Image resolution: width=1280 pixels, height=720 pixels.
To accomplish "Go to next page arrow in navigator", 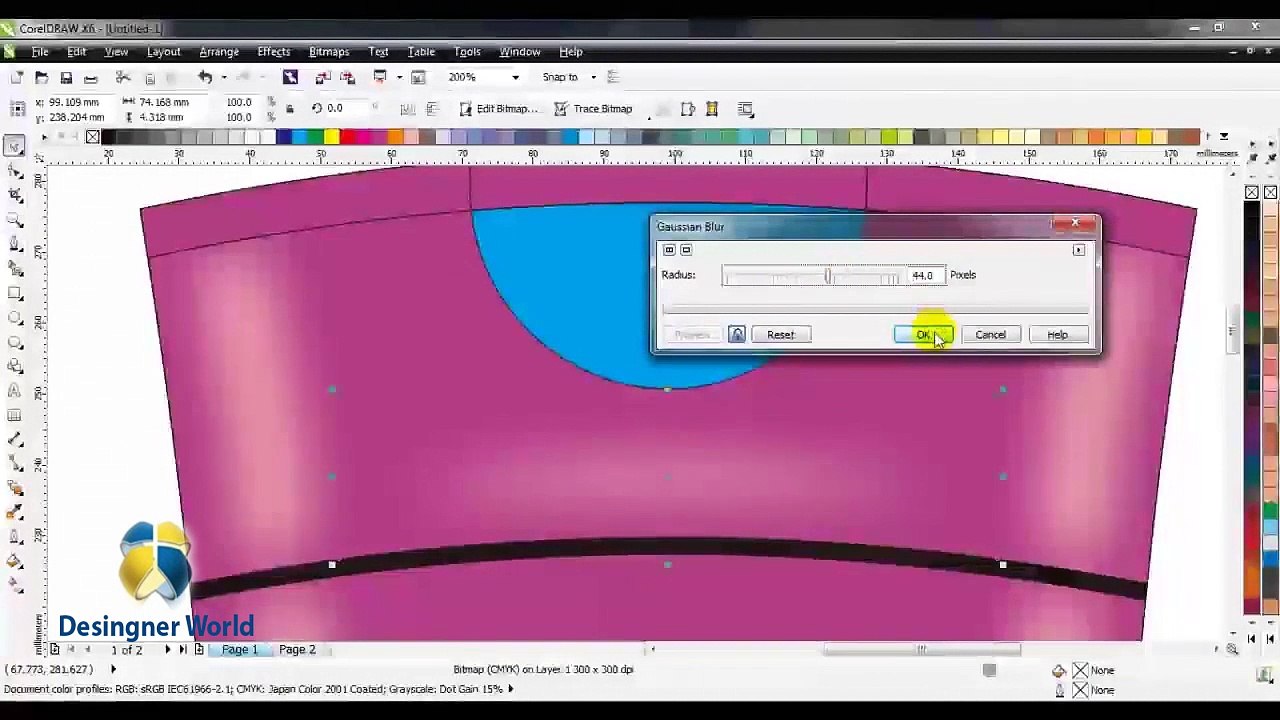I will click(x=167, y=649).
